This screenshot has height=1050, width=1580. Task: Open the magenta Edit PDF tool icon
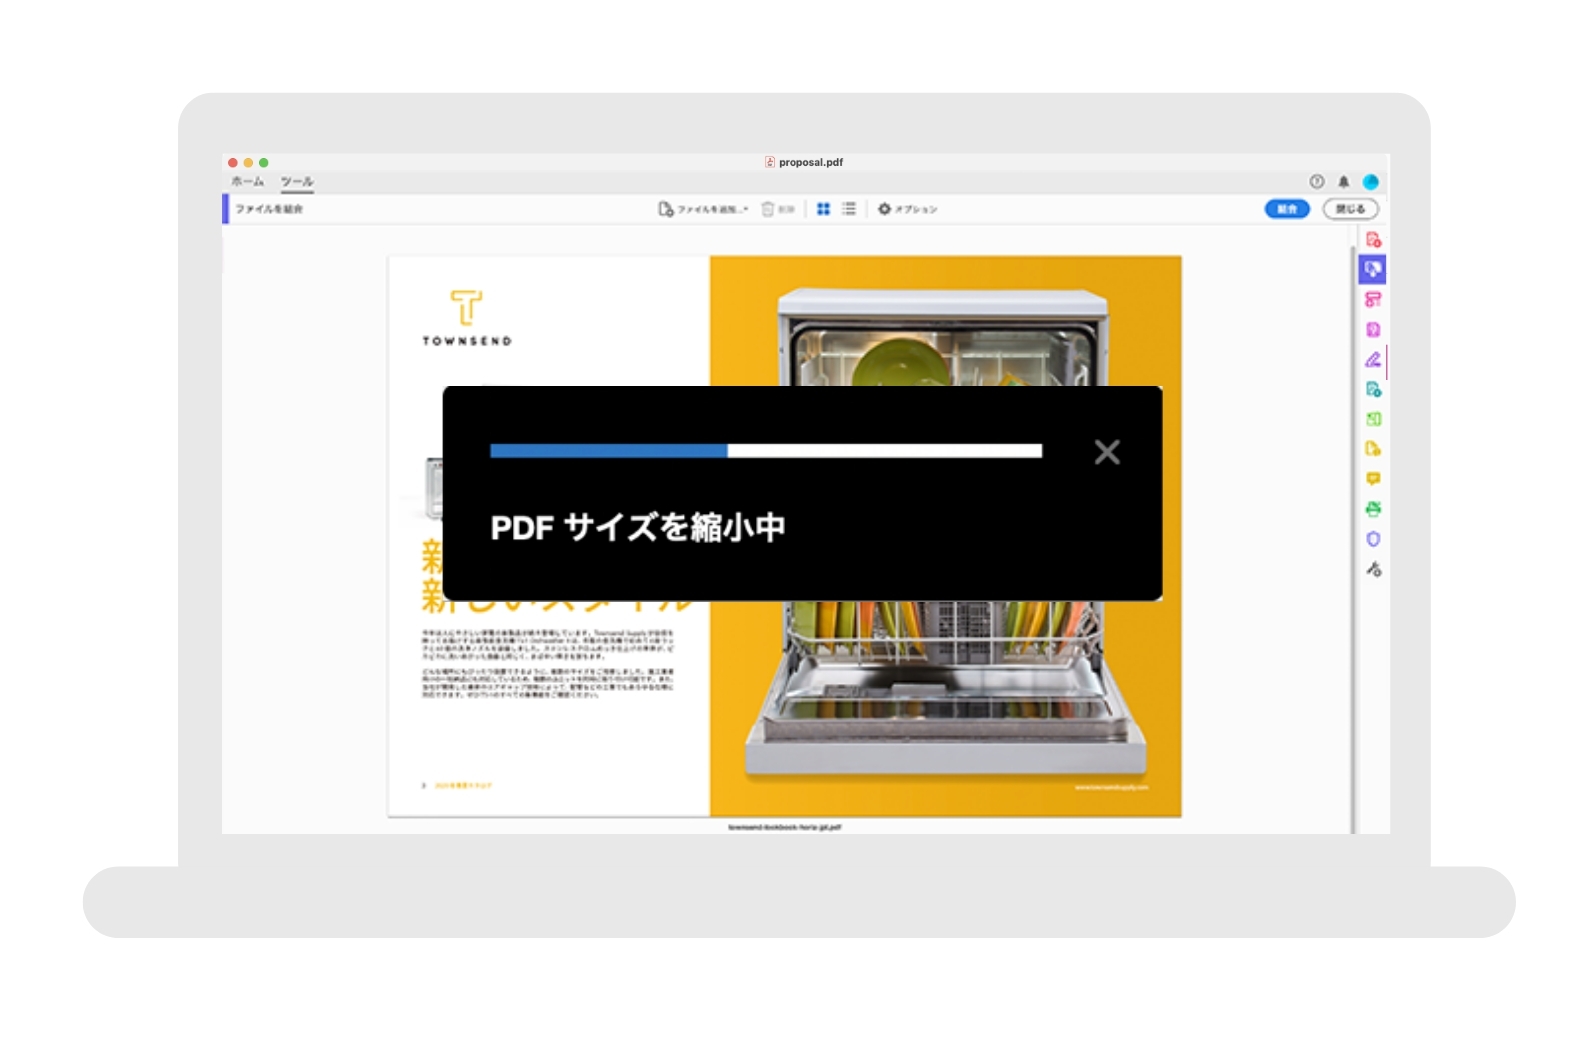[1373, 329]
